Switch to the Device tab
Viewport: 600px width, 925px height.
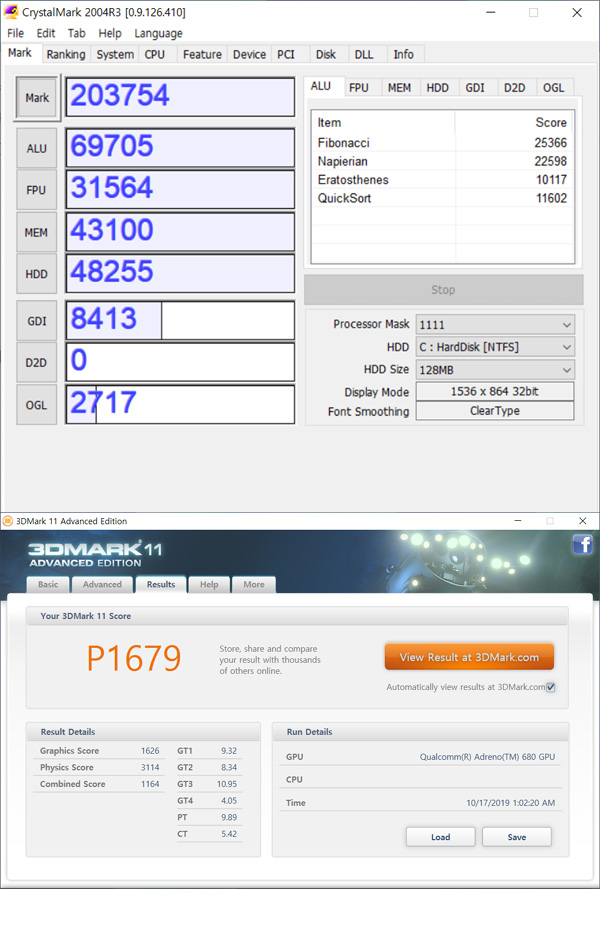249,54
